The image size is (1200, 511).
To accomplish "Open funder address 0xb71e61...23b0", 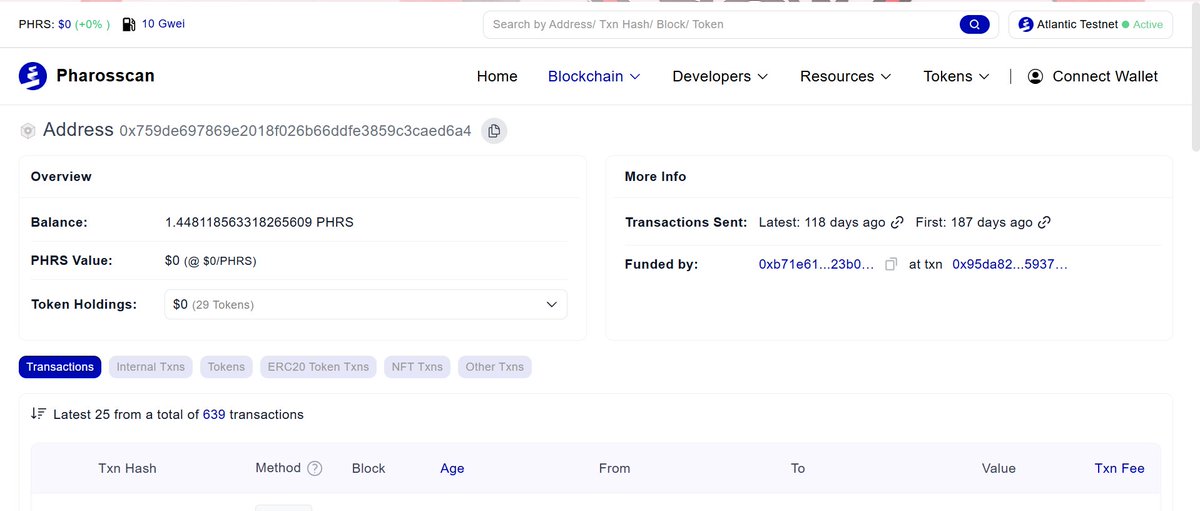I will tap(815, 265).
